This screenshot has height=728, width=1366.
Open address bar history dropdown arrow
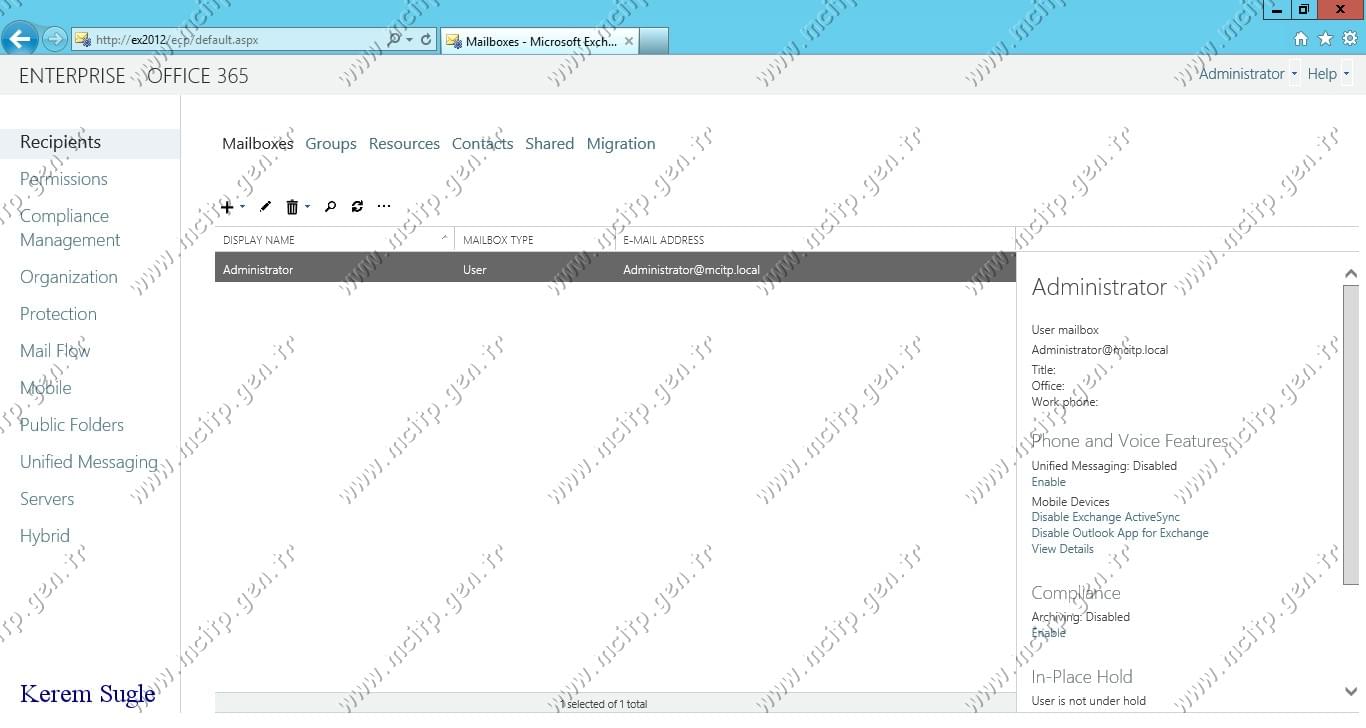pos(410,40)
